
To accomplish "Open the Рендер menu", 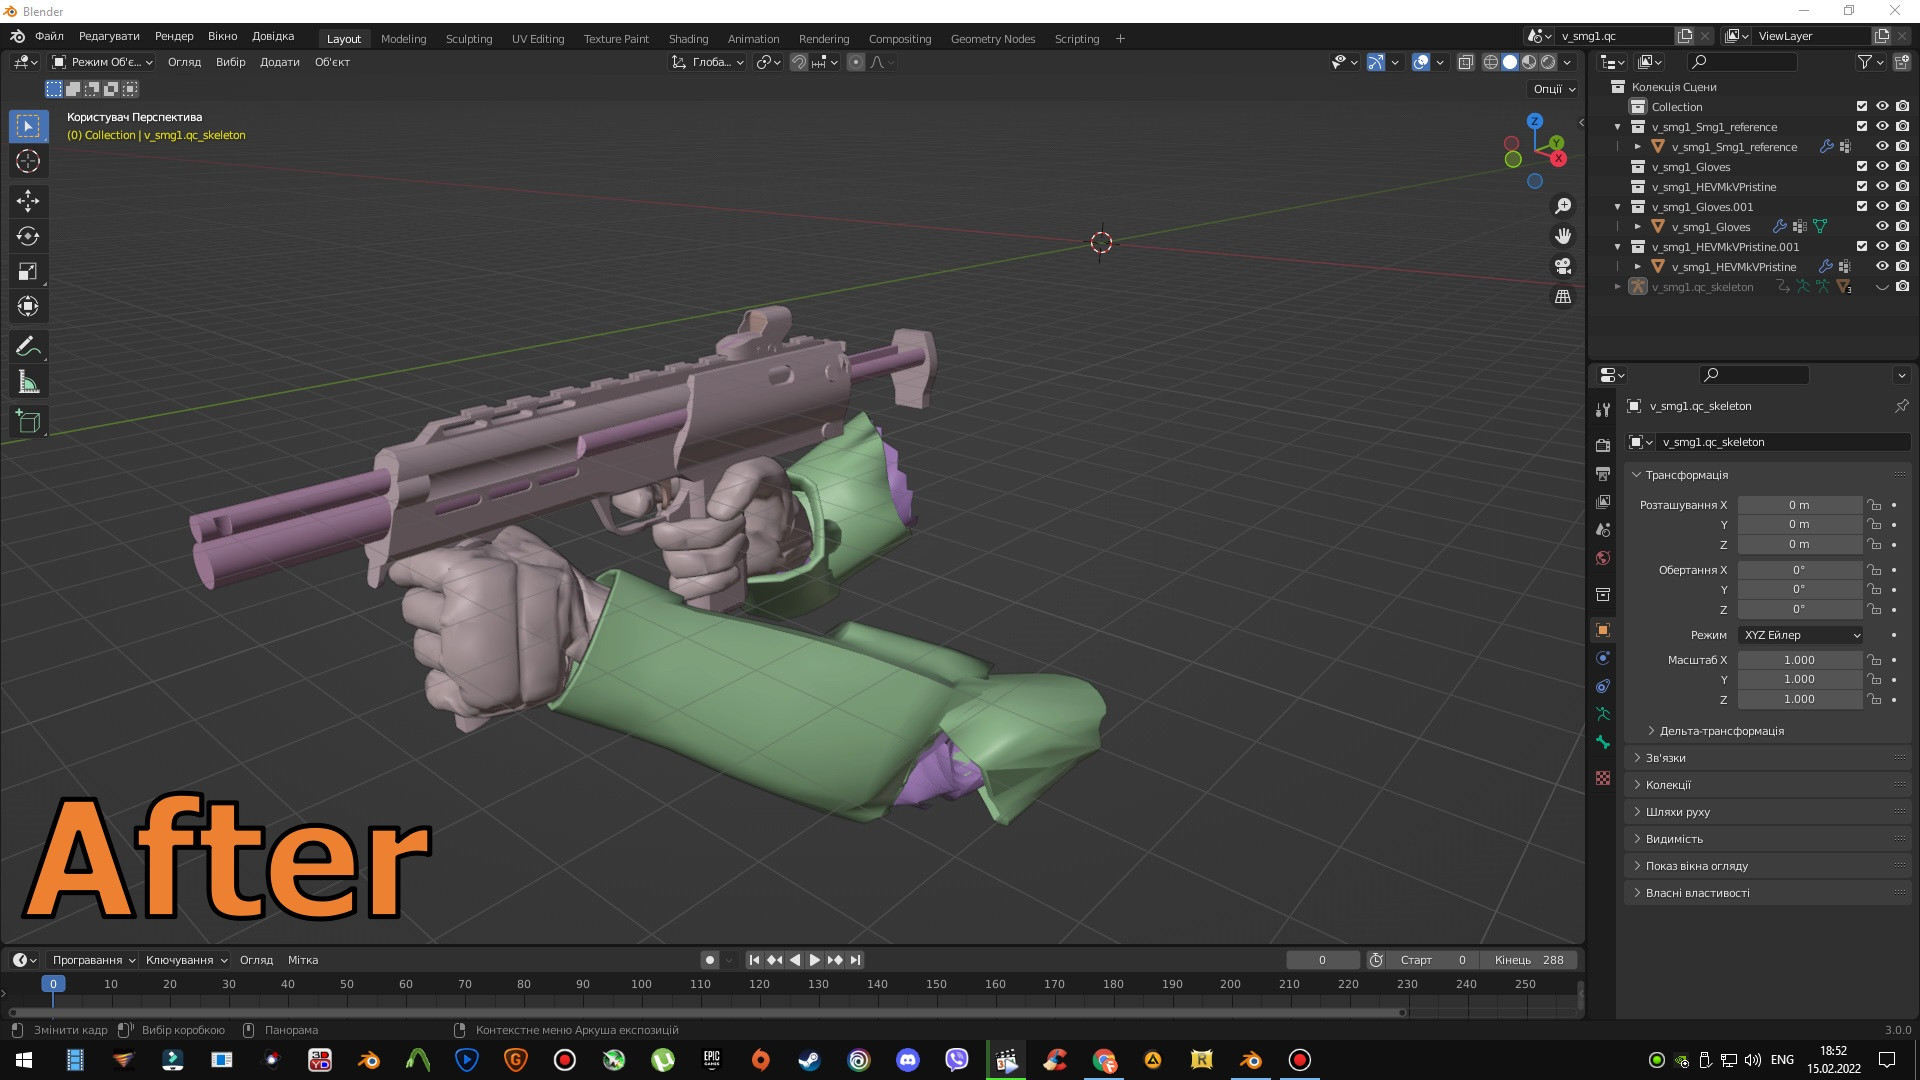I will pyautogui.click(x=173, y=36).
